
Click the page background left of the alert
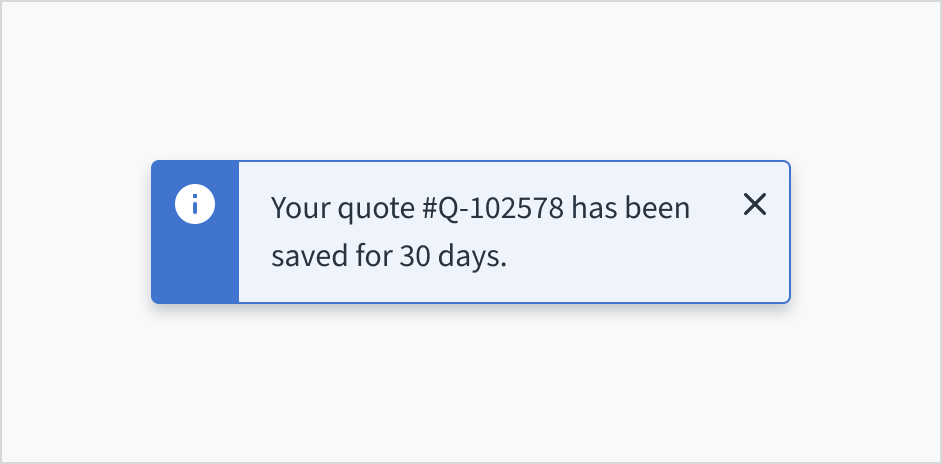pyautogui.click(x=75, y=232)
